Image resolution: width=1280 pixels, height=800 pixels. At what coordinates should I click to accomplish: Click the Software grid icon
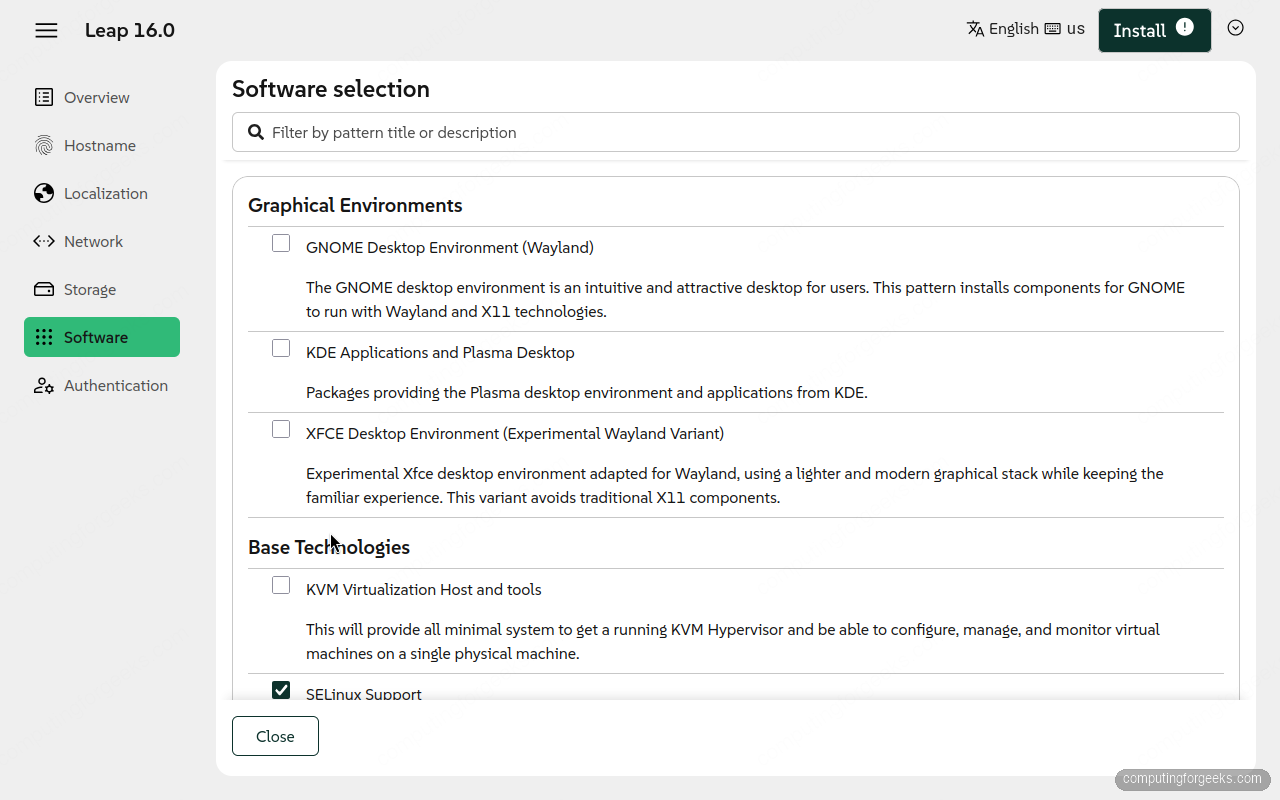(x=44, y=337)
